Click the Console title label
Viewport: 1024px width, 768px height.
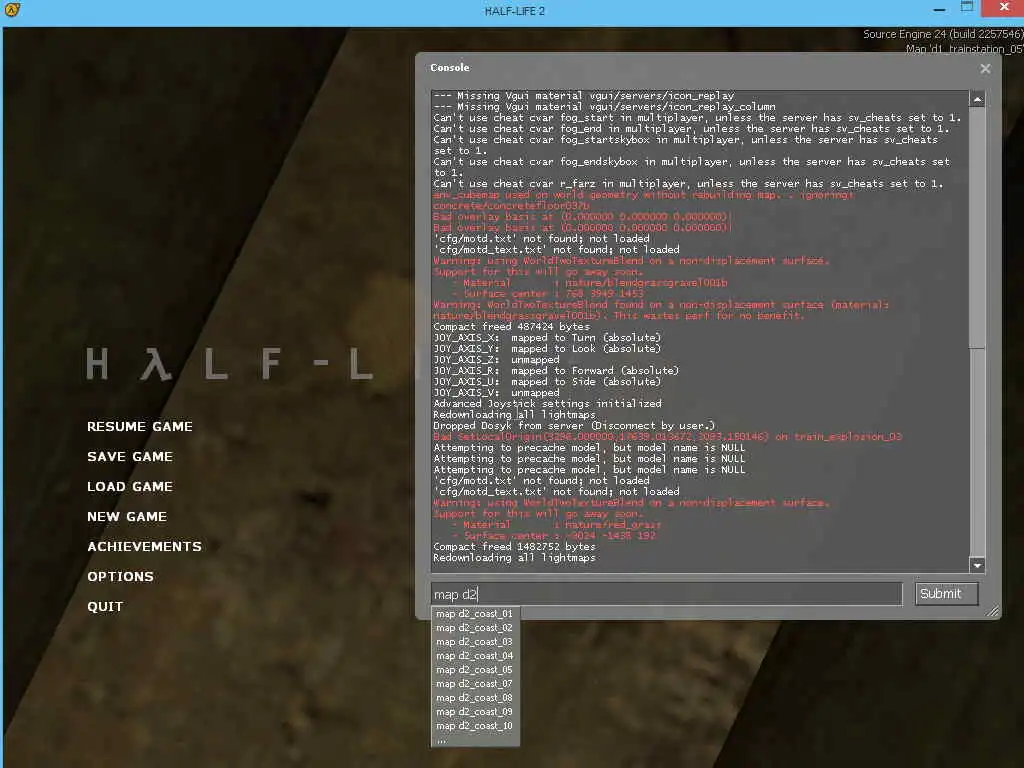click(449, 67)
